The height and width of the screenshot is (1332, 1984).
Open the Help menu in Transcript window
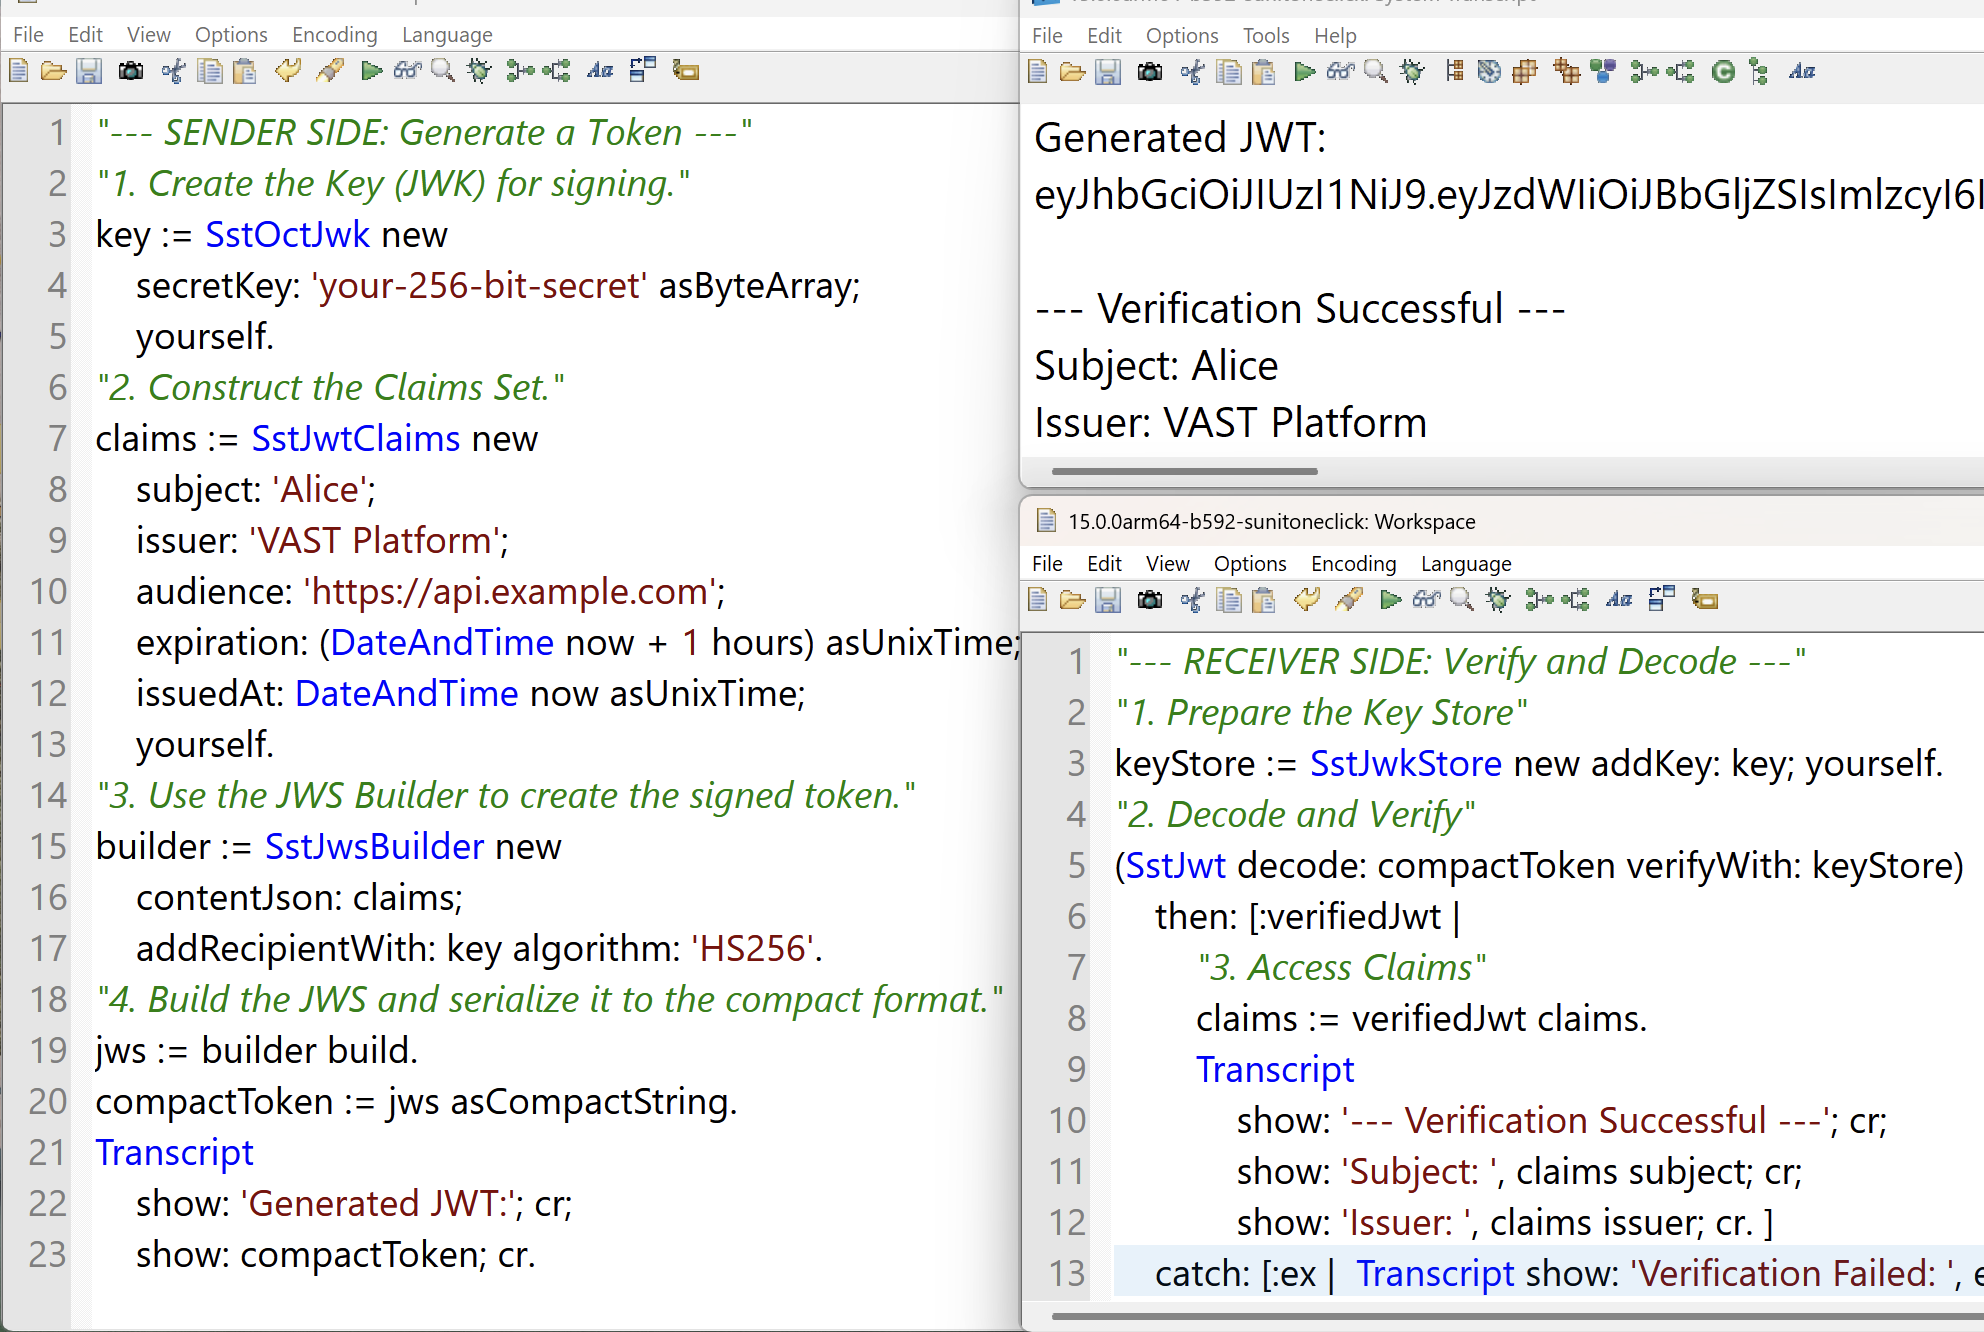[x=1334, y=36]
